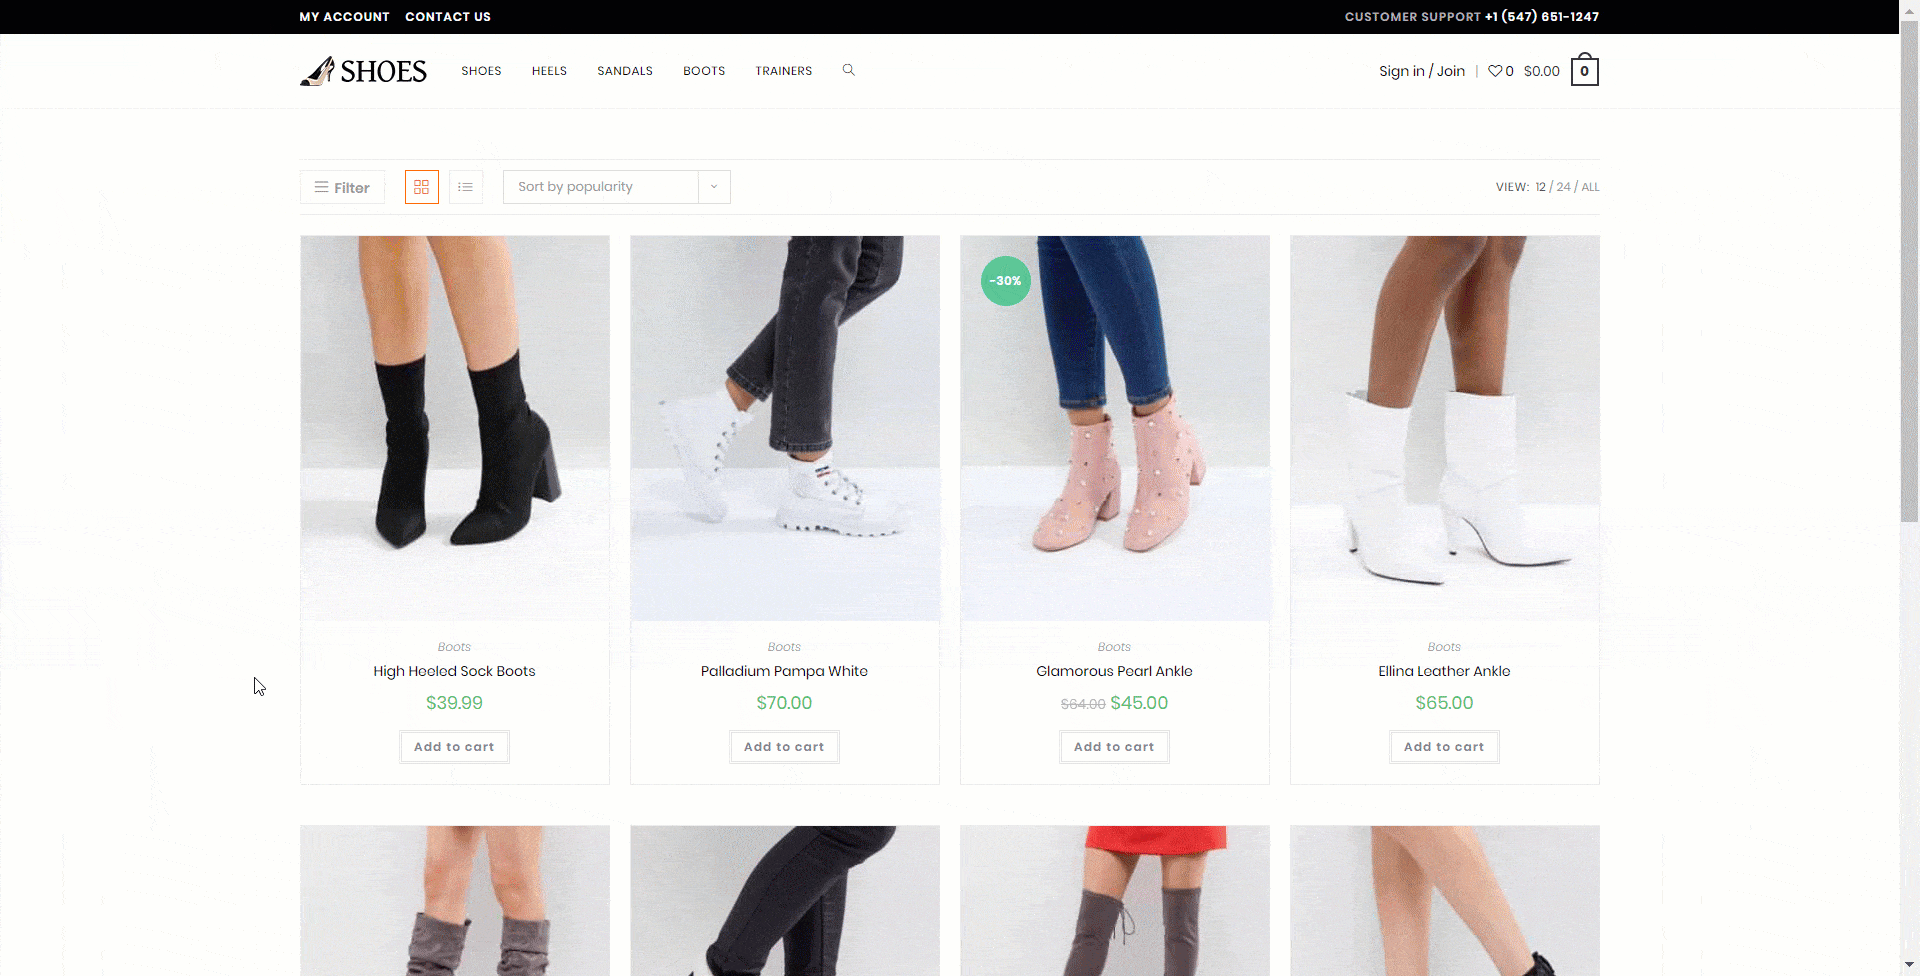1920x976 pixels.
Task: Open the shopping cart bag icon
Action: tap(1584, 70)
